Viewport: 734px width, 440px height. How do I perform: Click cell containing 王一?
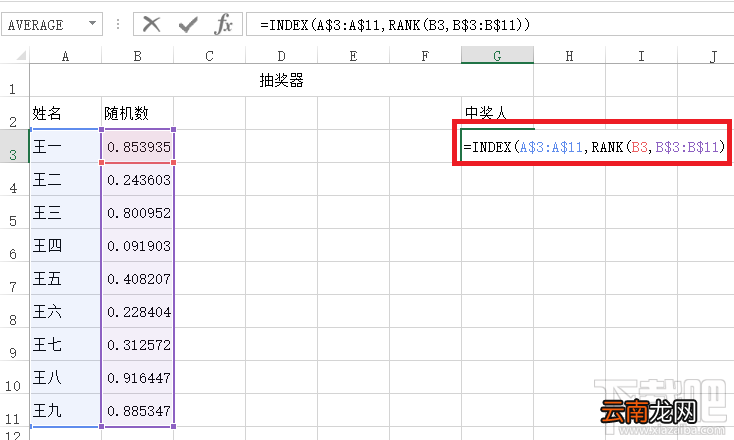click(65, 147)
